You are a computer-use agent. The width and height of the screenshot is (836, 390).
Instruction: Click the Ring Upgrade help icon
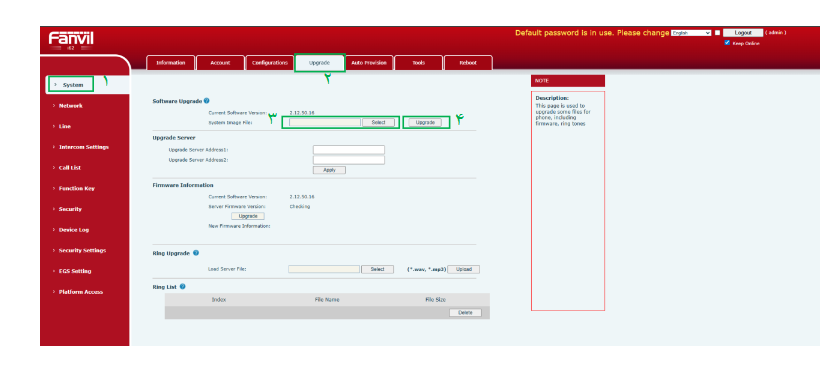(x=196, y=253)
